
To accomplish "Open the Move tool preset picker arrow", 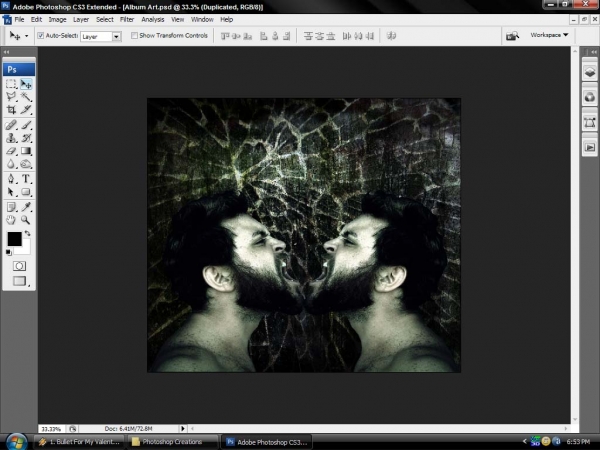I will click(26, 36).
